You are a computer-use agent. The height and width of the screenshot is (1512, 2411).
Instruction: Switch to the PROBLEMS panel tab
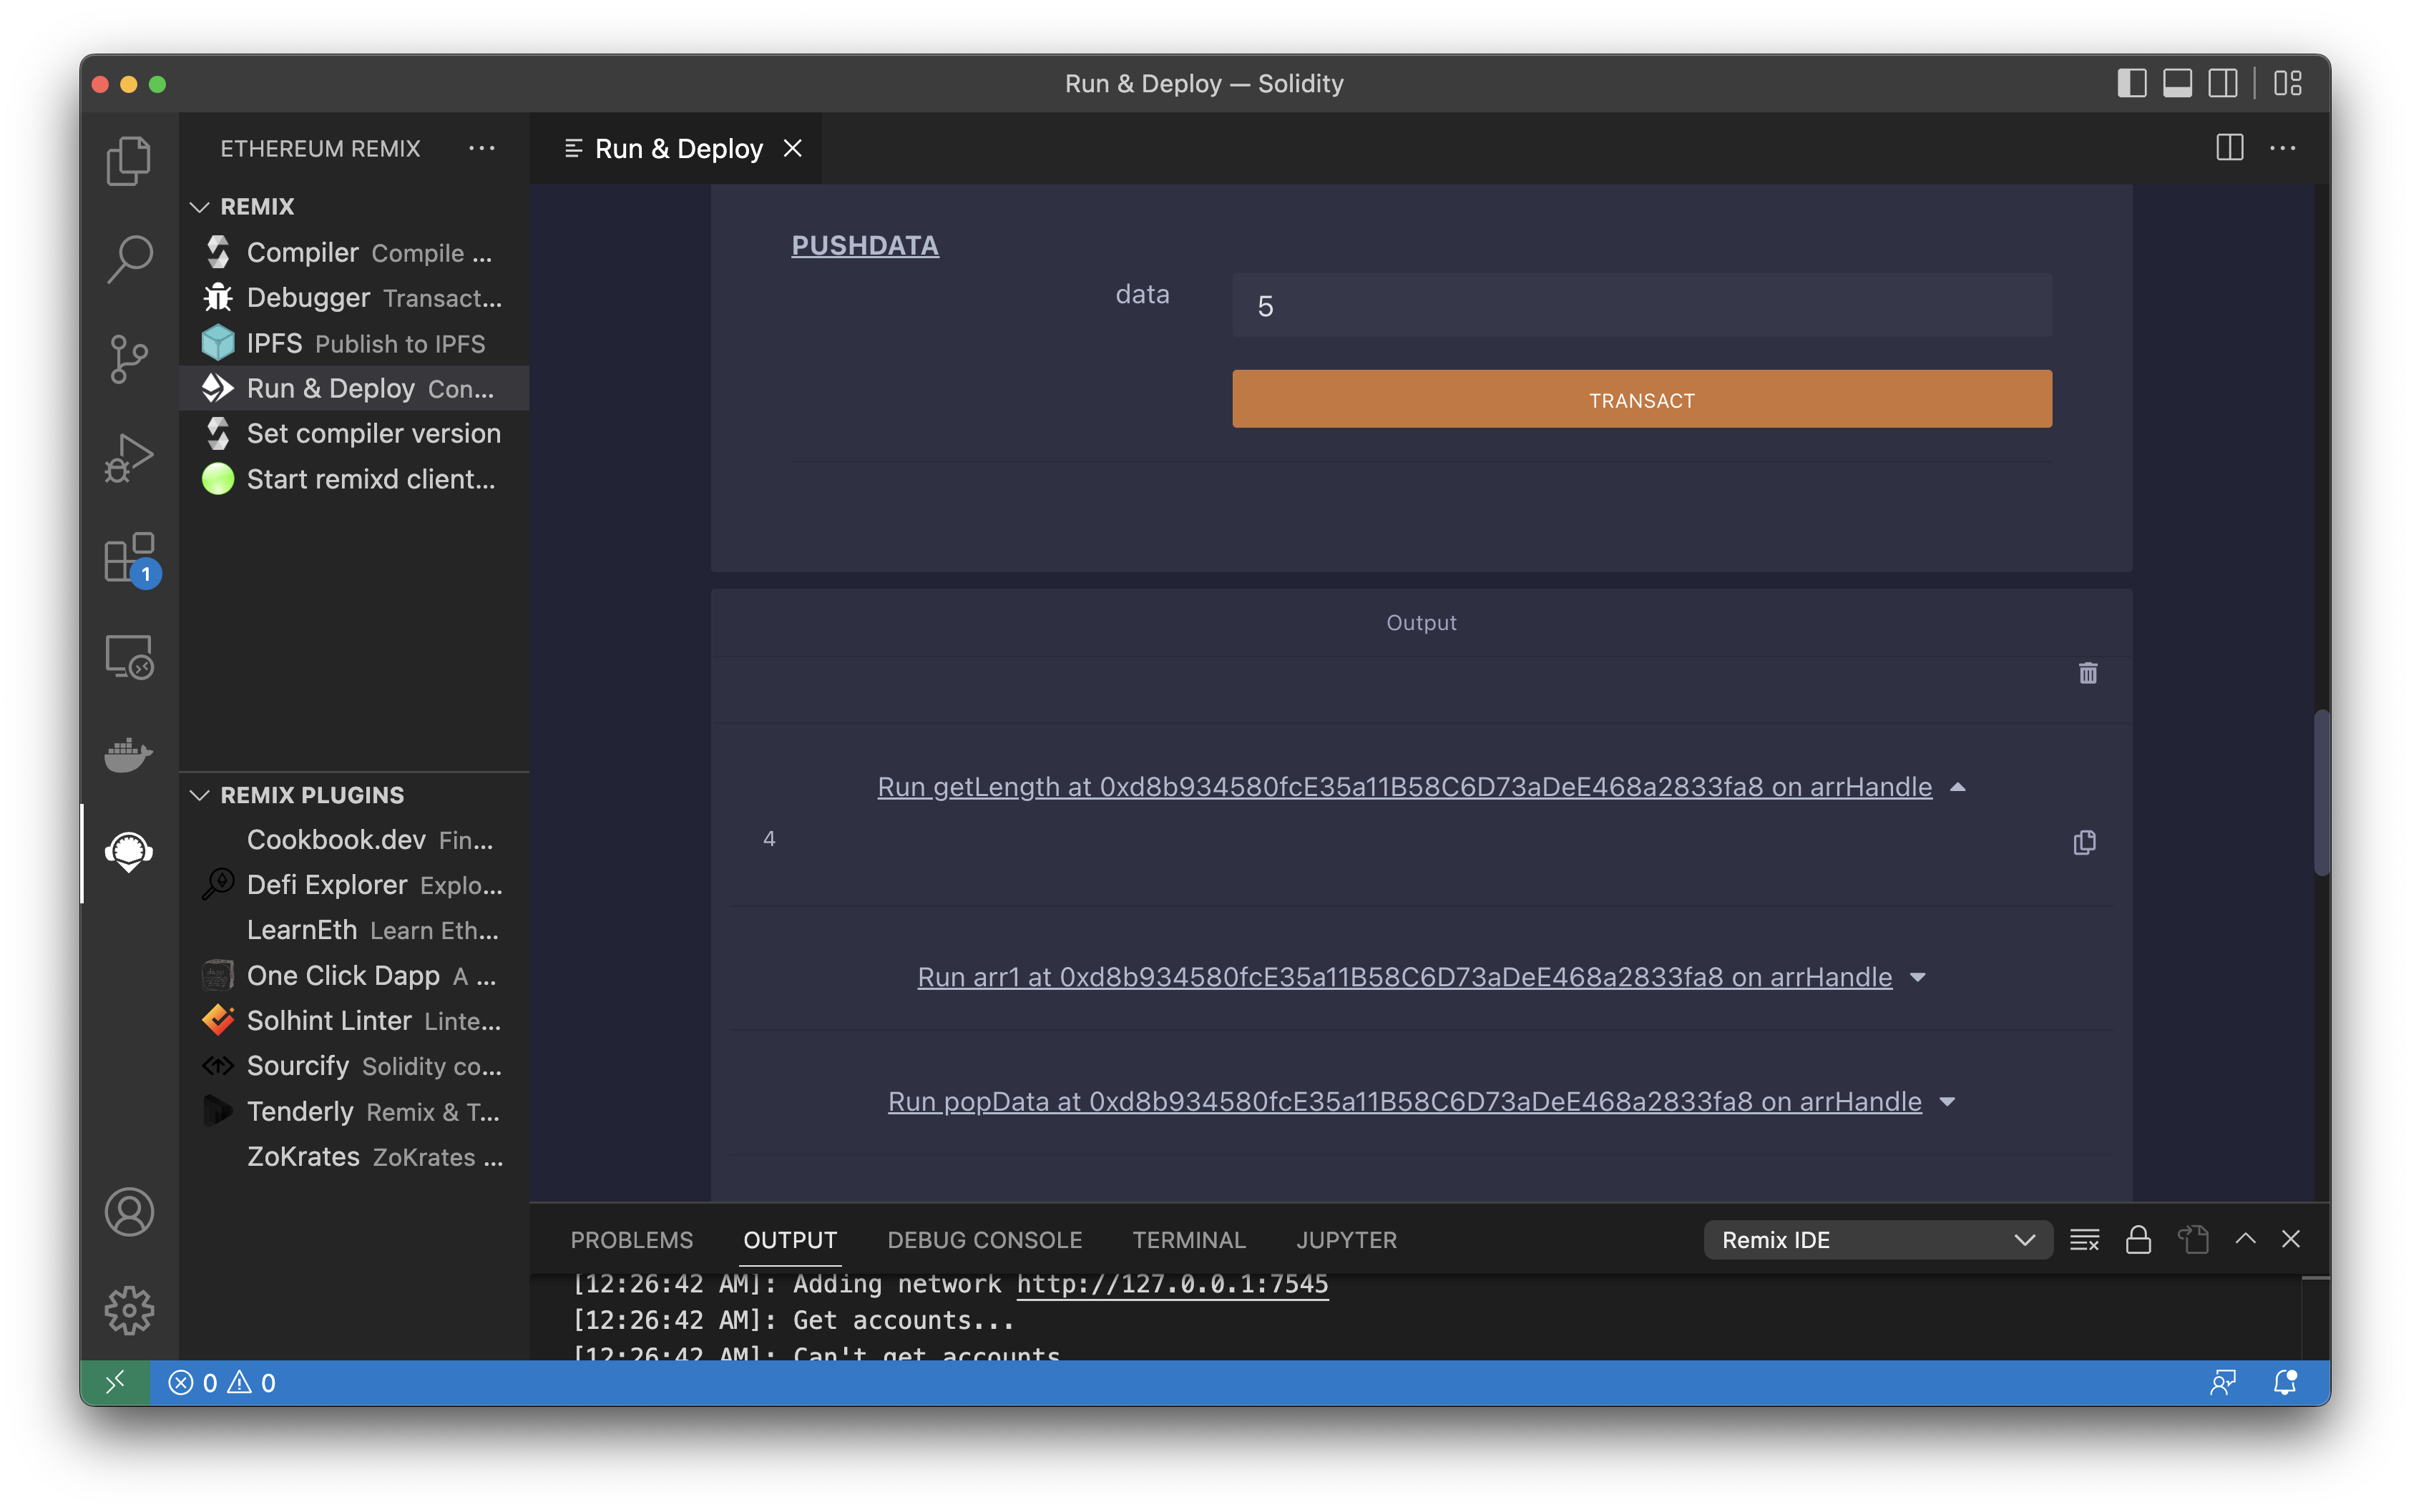pyautogui.click(x=631, y=1240)
